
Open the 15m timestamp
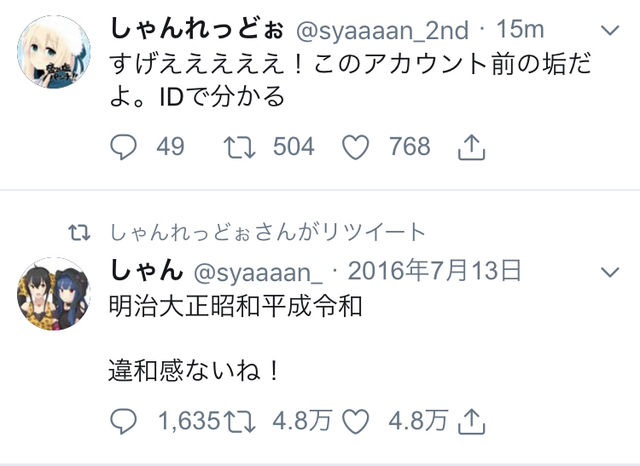pos(520,30)
